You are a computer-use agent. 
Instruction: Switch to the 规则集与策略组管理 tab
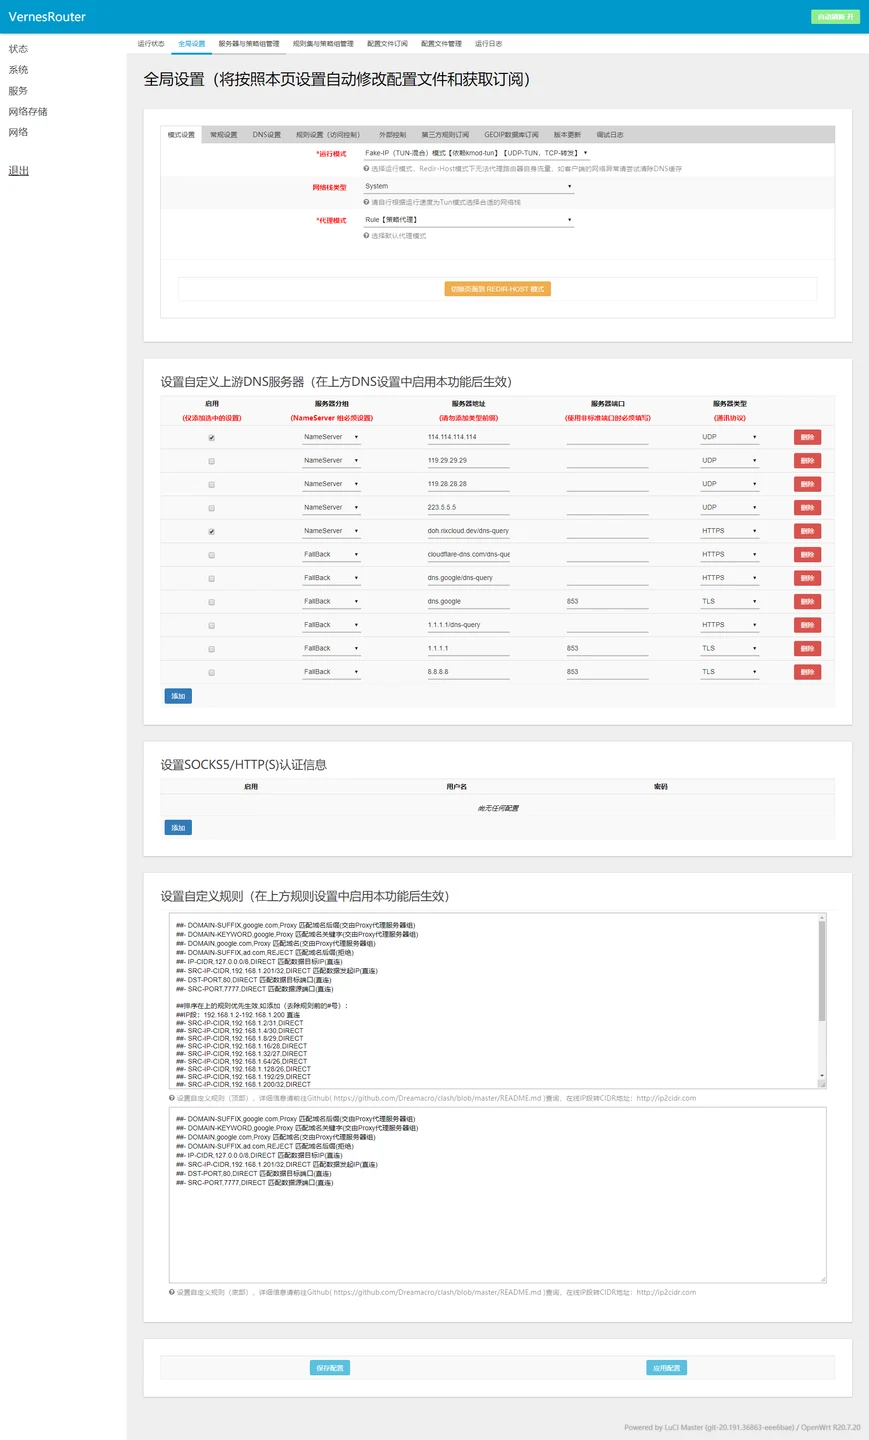(x=323, y=44)
